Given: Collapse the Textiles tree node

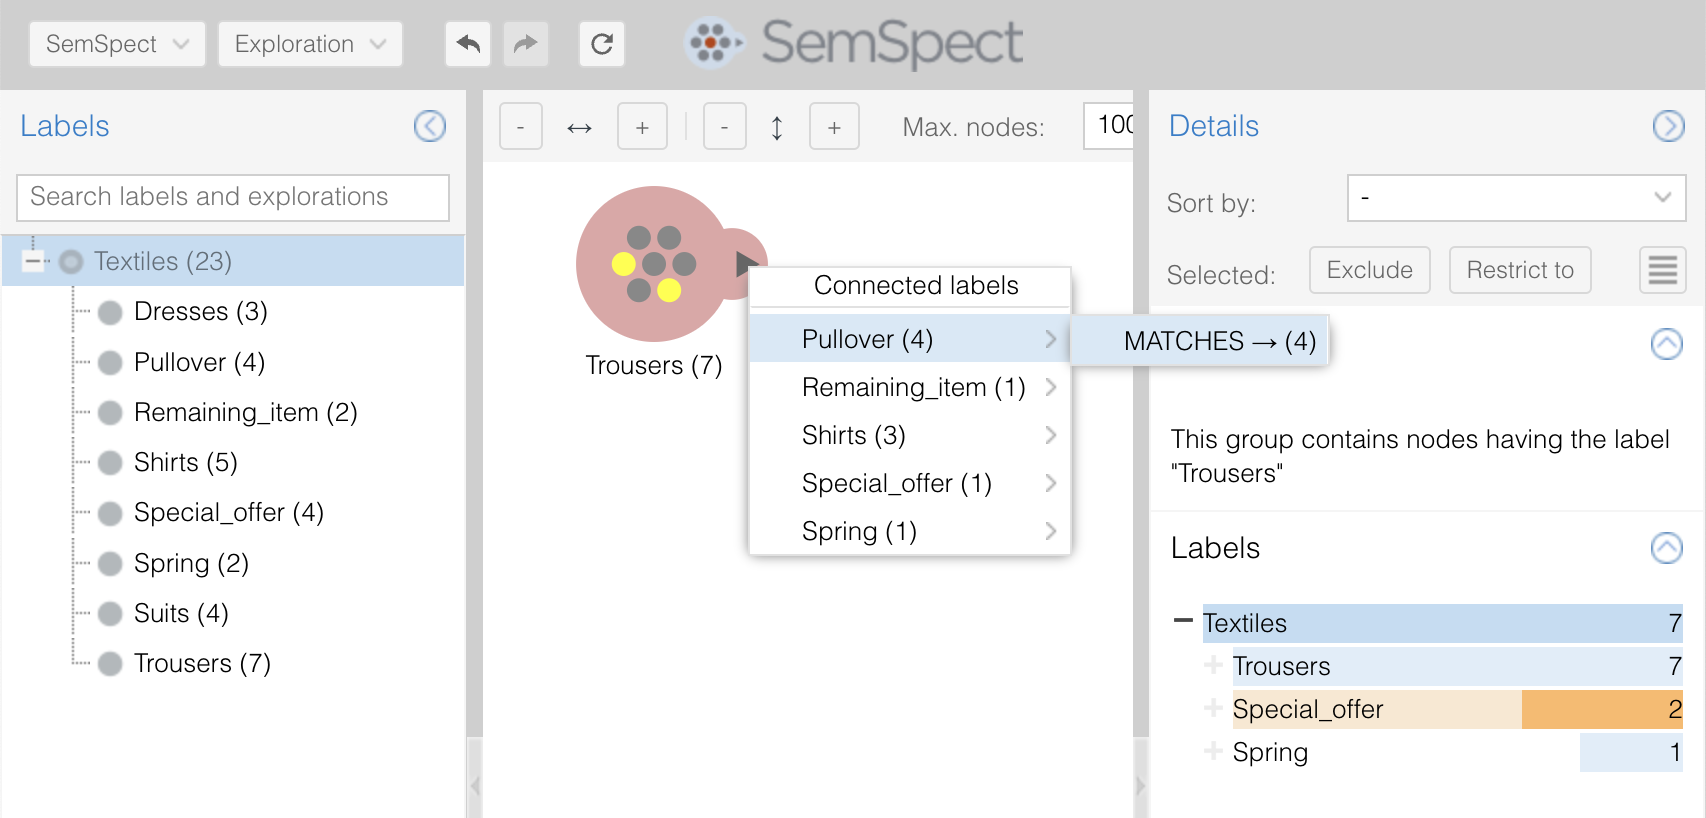Looking at the screenshot, I should point(33,261).
